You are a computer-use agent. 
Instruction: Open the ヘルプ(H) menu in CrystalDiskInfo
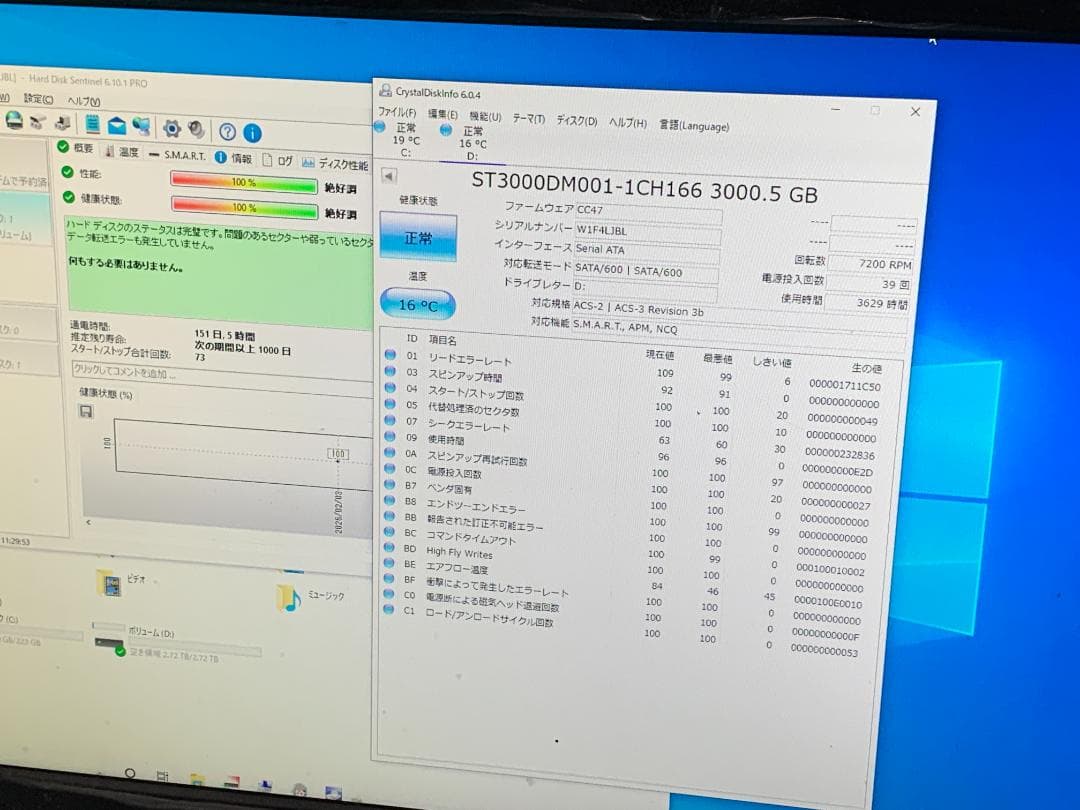click(627, 123)
